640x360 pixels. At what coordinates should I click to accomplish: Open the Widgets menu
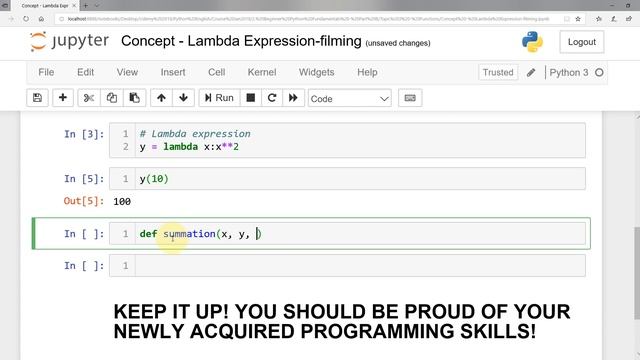click(x=316, y=72)
